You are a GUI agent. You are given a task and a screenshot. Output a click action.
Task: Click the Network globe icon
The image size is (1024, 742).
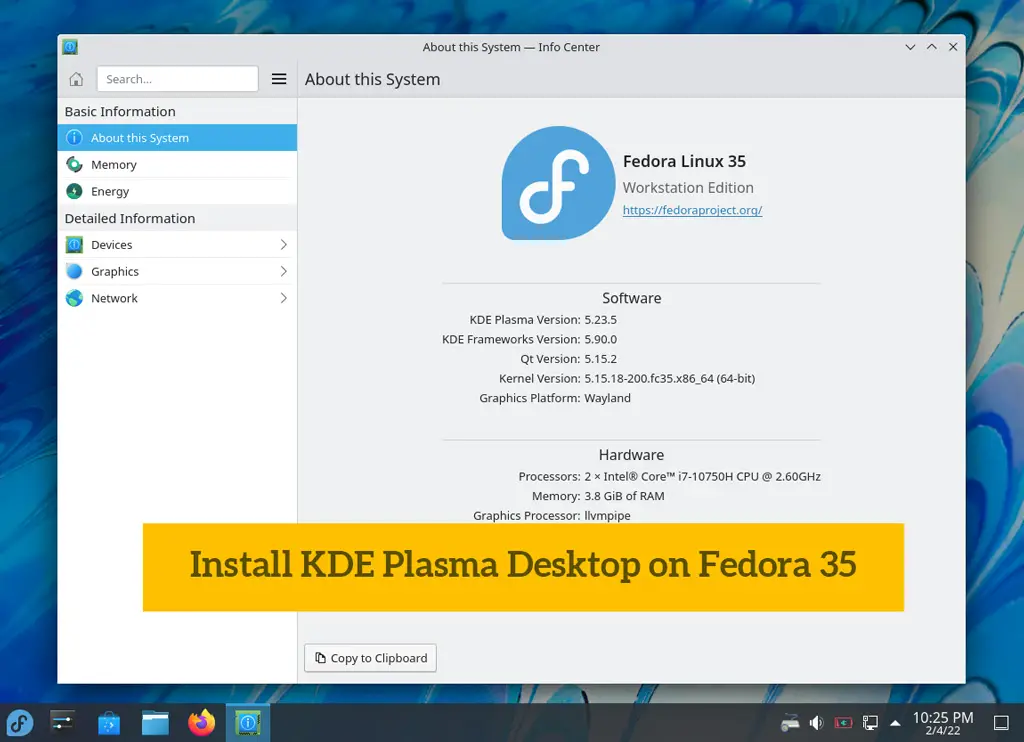click(74, 298)
